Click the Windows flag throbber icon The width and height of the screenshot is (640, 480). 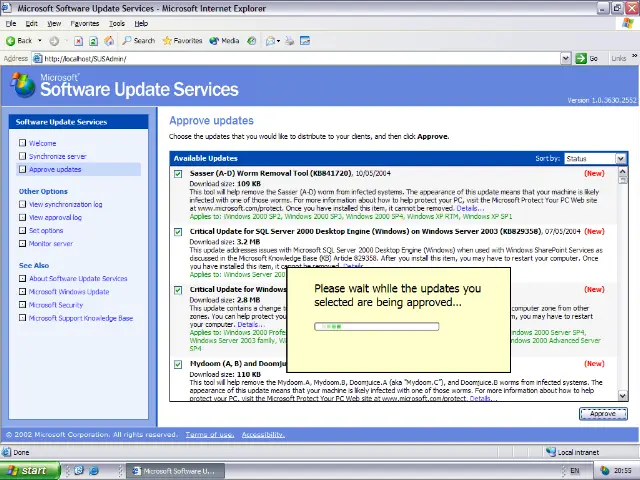click(628, 23)
